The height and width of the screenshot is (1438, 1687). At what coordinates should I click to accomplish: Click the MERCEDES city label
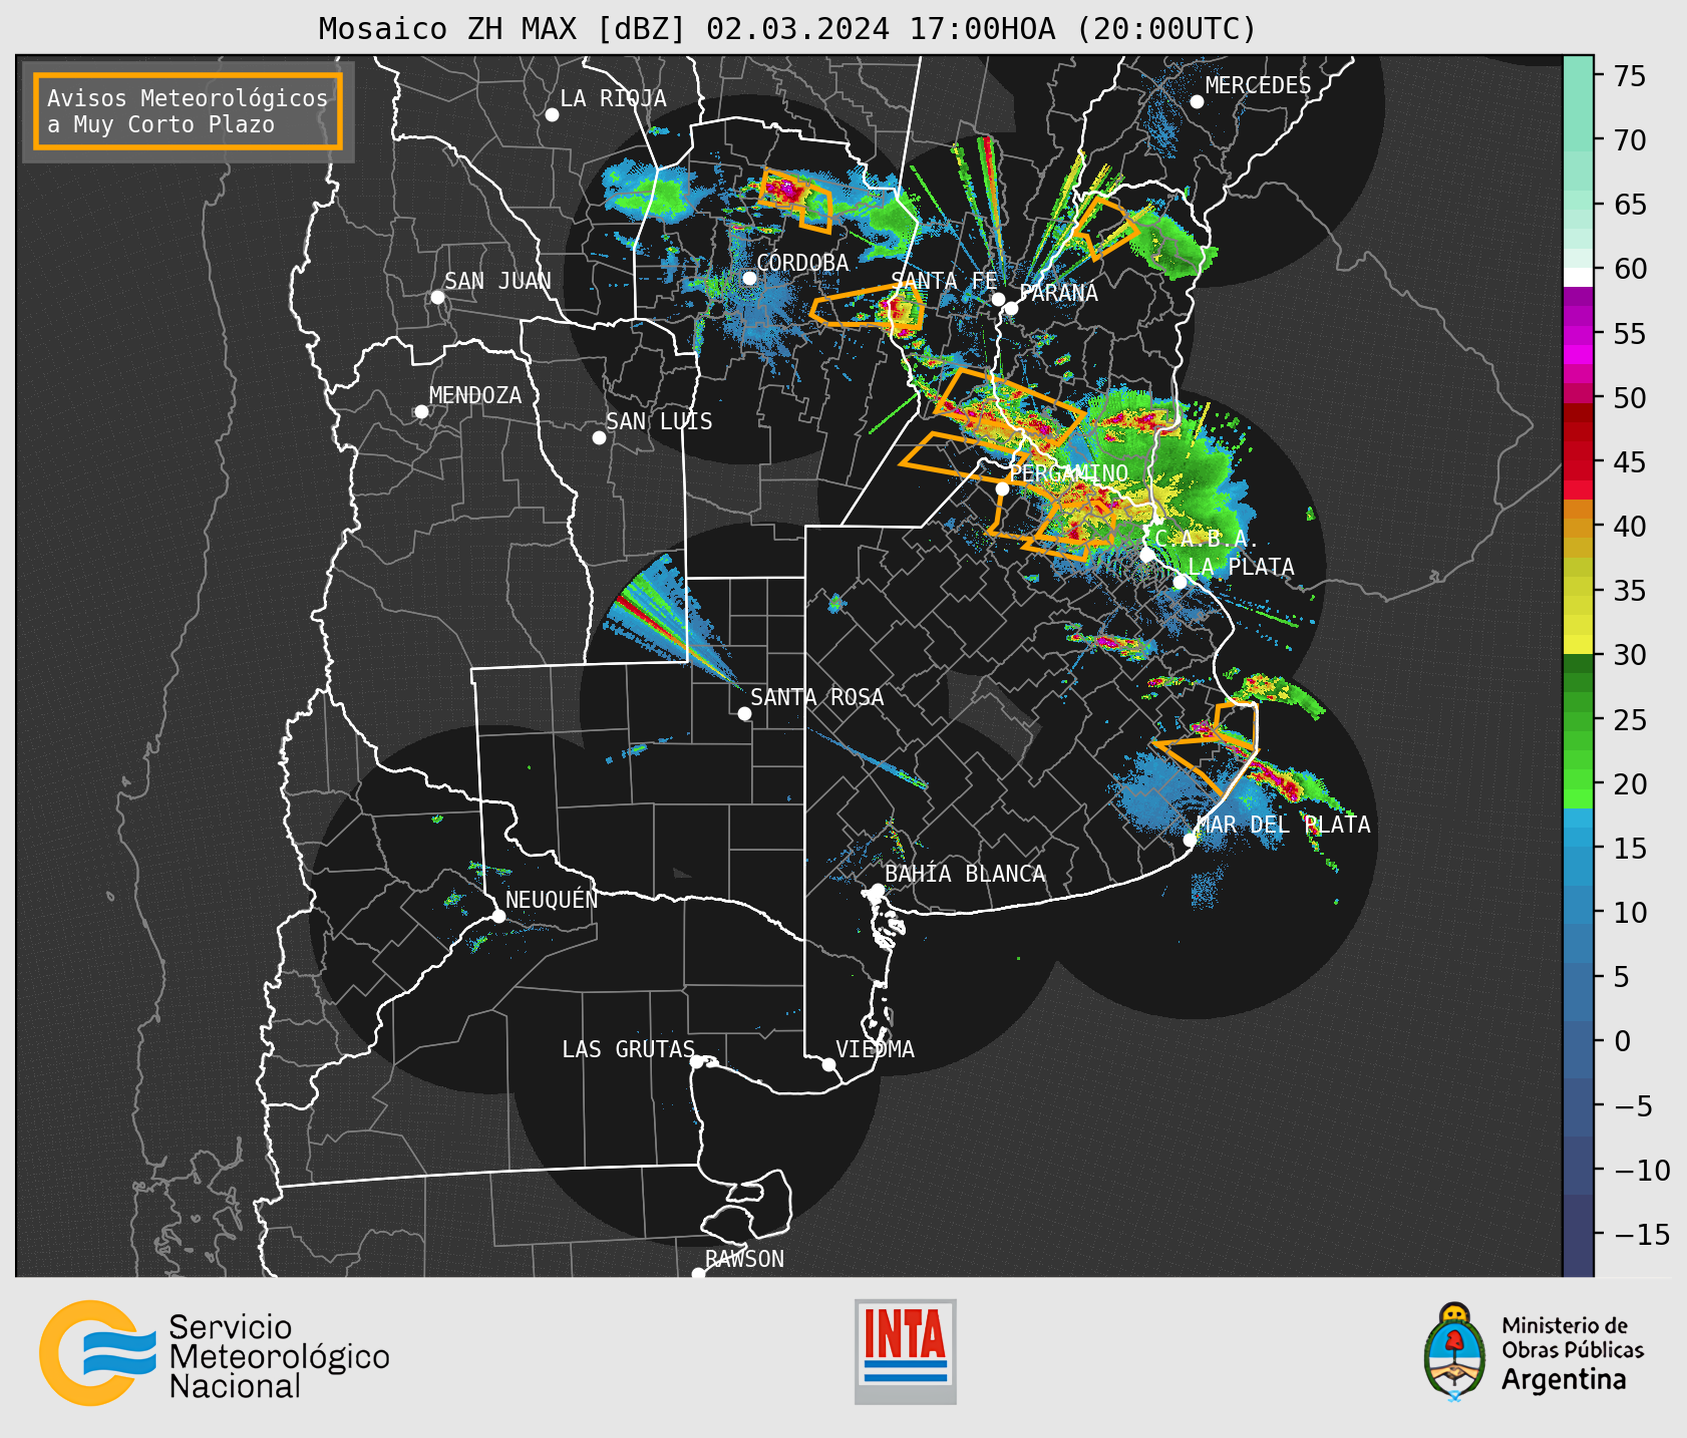pos(1258,86)
